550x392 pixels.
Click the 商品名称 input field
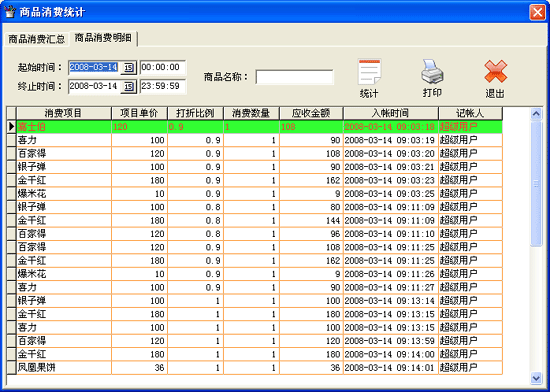tap(294, 77)
